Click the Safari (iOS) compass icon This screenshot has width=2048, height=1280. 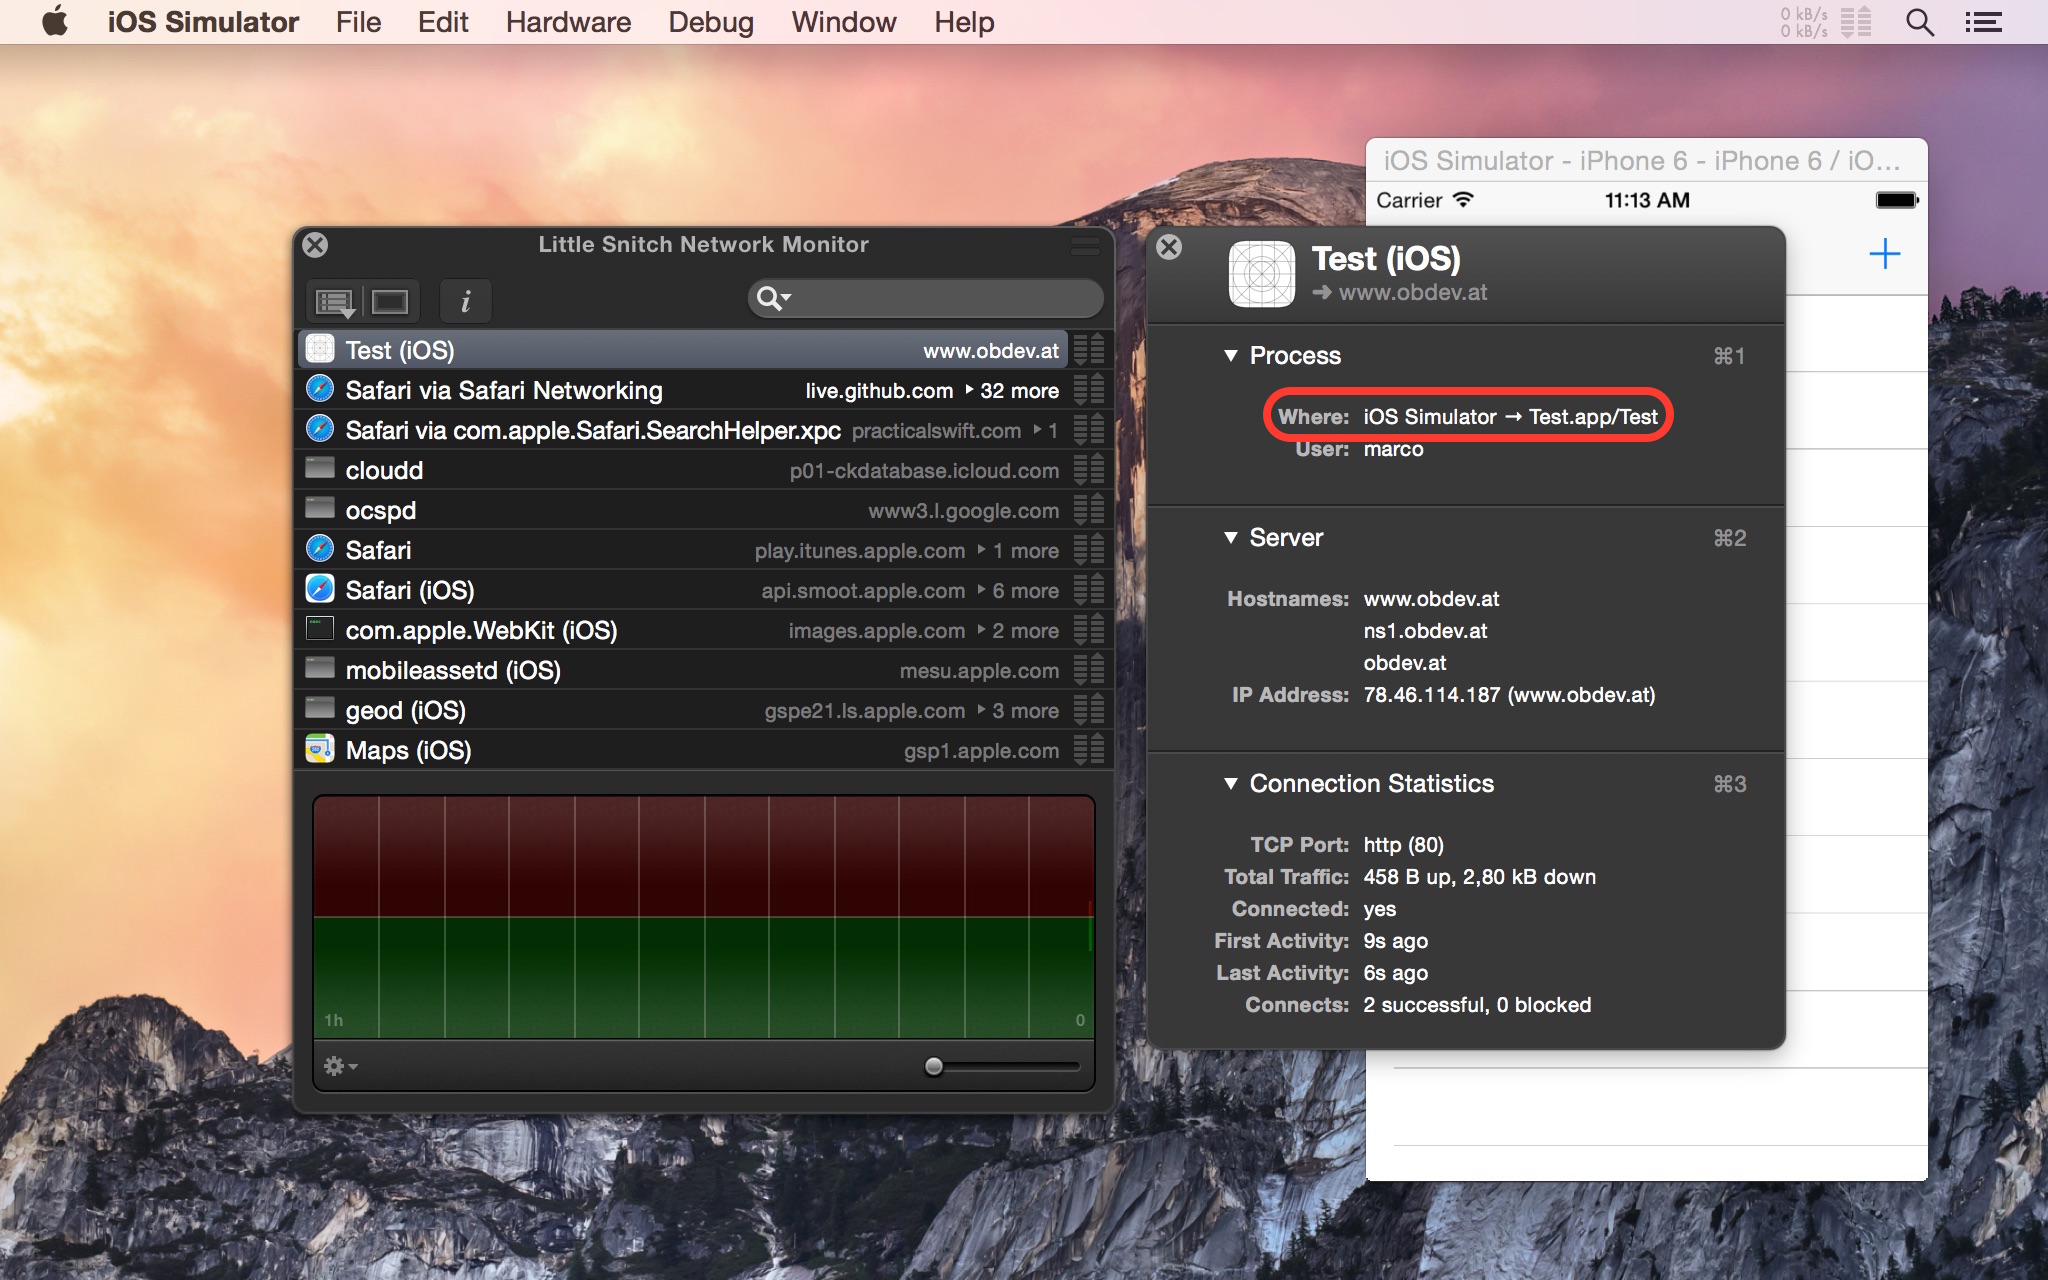coord(320,590)
